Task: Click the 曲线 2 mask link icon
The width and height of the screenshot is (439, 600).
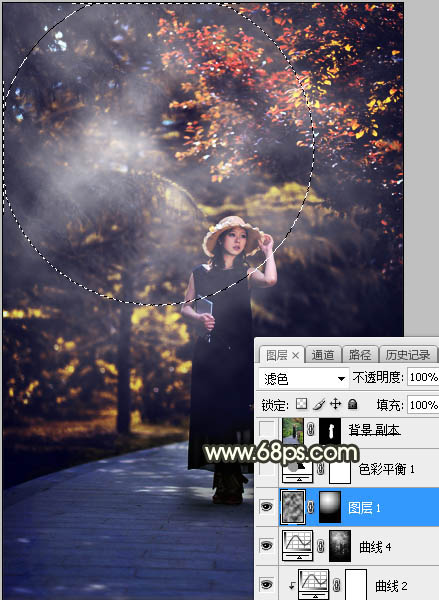Action: (x=337, y=585)
